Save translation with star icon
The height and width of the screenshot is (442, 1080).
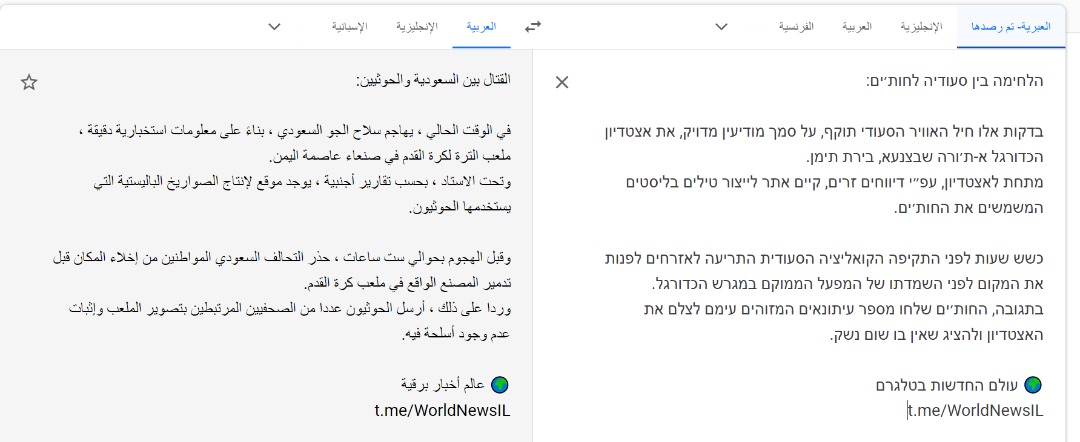coord(29,83)
